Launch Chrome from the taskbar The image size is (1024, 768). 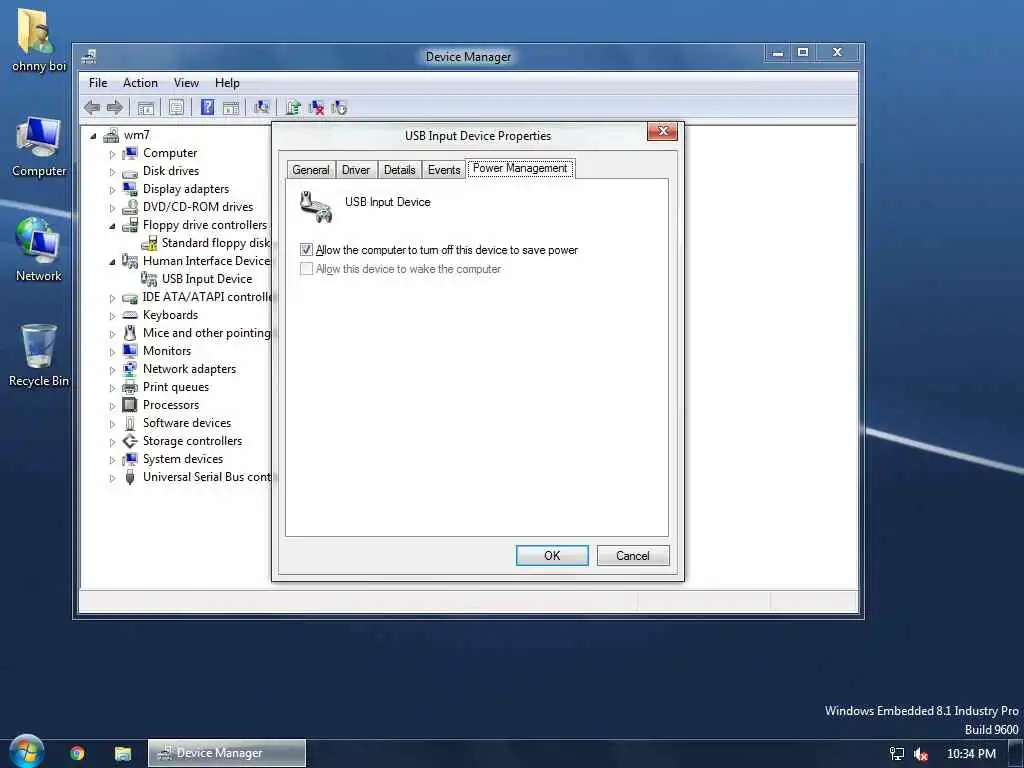point(77,753)
